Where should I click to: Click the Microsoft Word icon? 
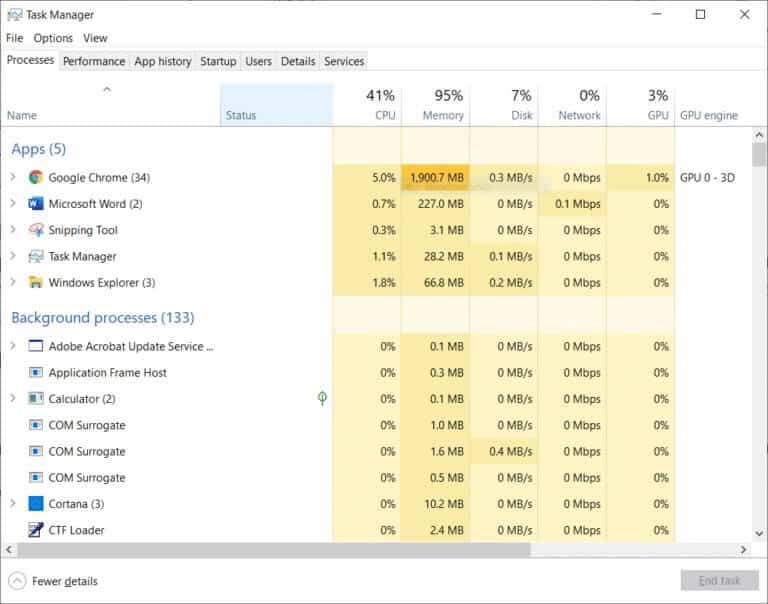pyautogui.click(x=35, y=203)
